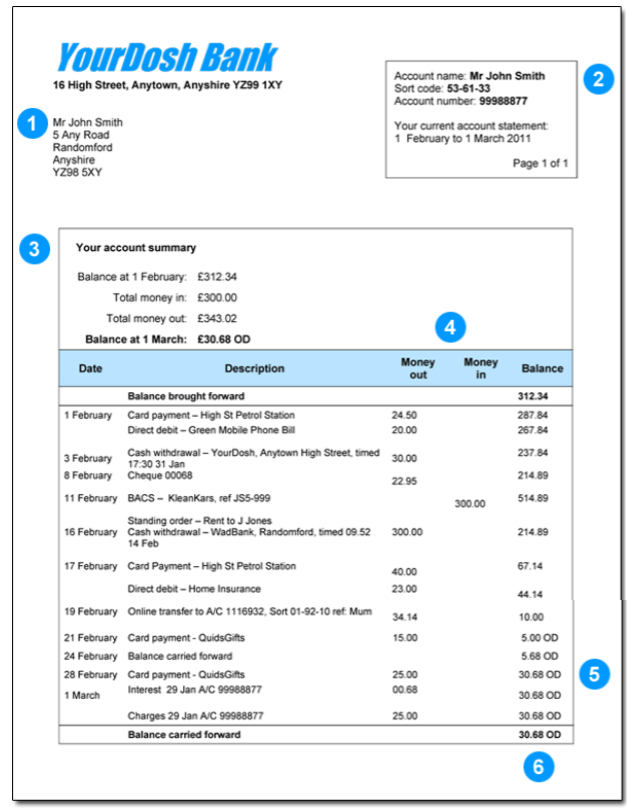Select the blue number 5 callout marker
Viewport: 634px width, 811px height.
click(594, 674)
